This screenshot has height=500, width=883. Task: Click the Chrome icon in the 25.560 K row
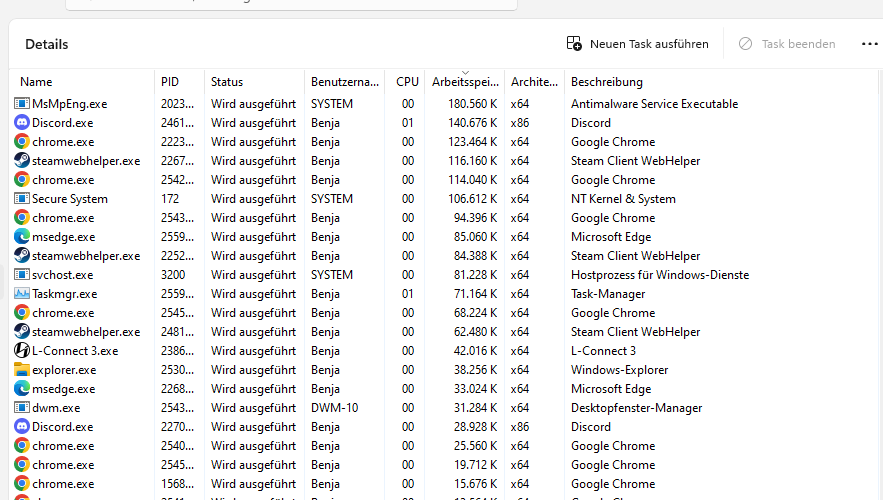click(x=21, y=445)
